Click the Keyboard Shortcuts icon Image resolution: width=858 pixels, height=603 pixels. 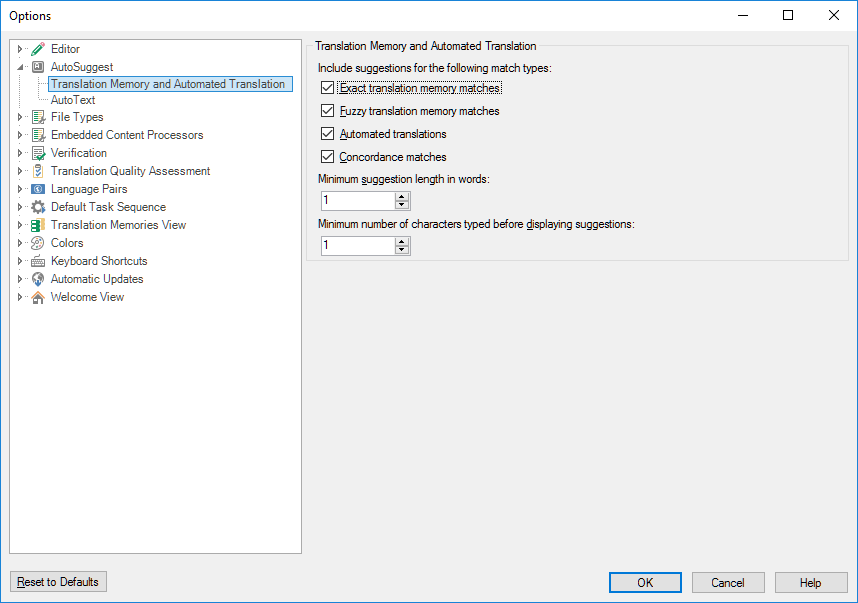(x=38, y=261)
